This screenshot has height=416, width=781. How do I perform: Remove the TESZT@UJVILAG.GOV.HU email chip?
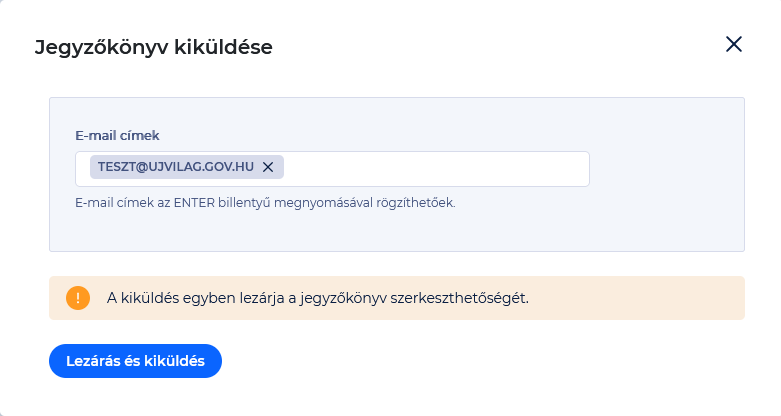pos(268,167)
